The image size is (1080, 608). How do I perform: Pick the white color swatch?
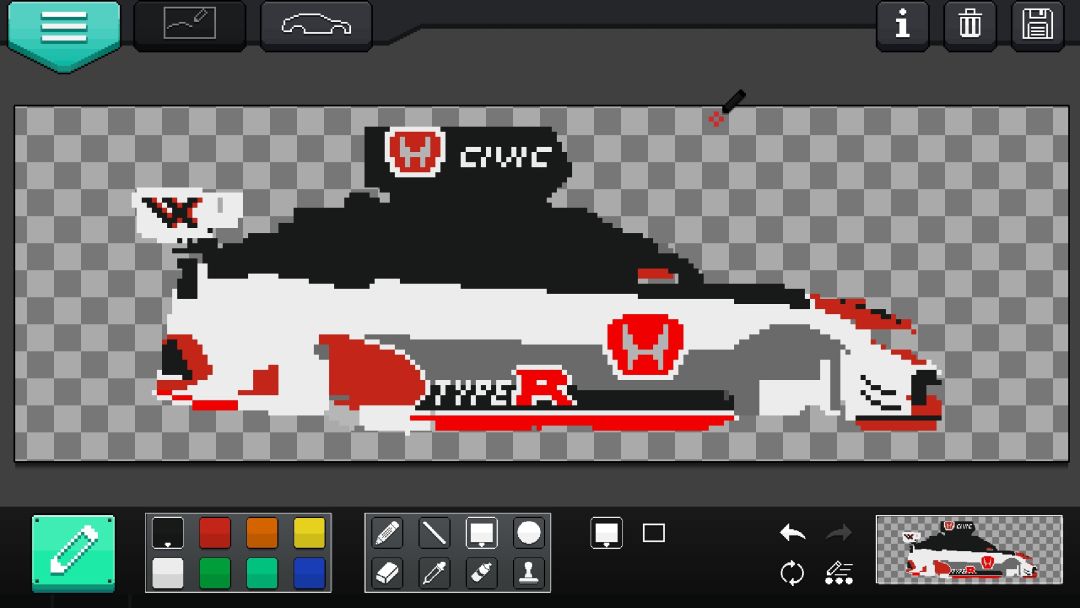pyautogui.click(x=167, y=573)
